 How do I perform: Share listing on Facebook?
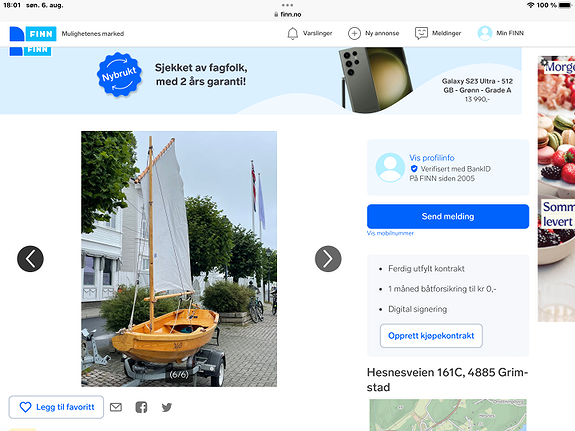[x=141, y=407]
